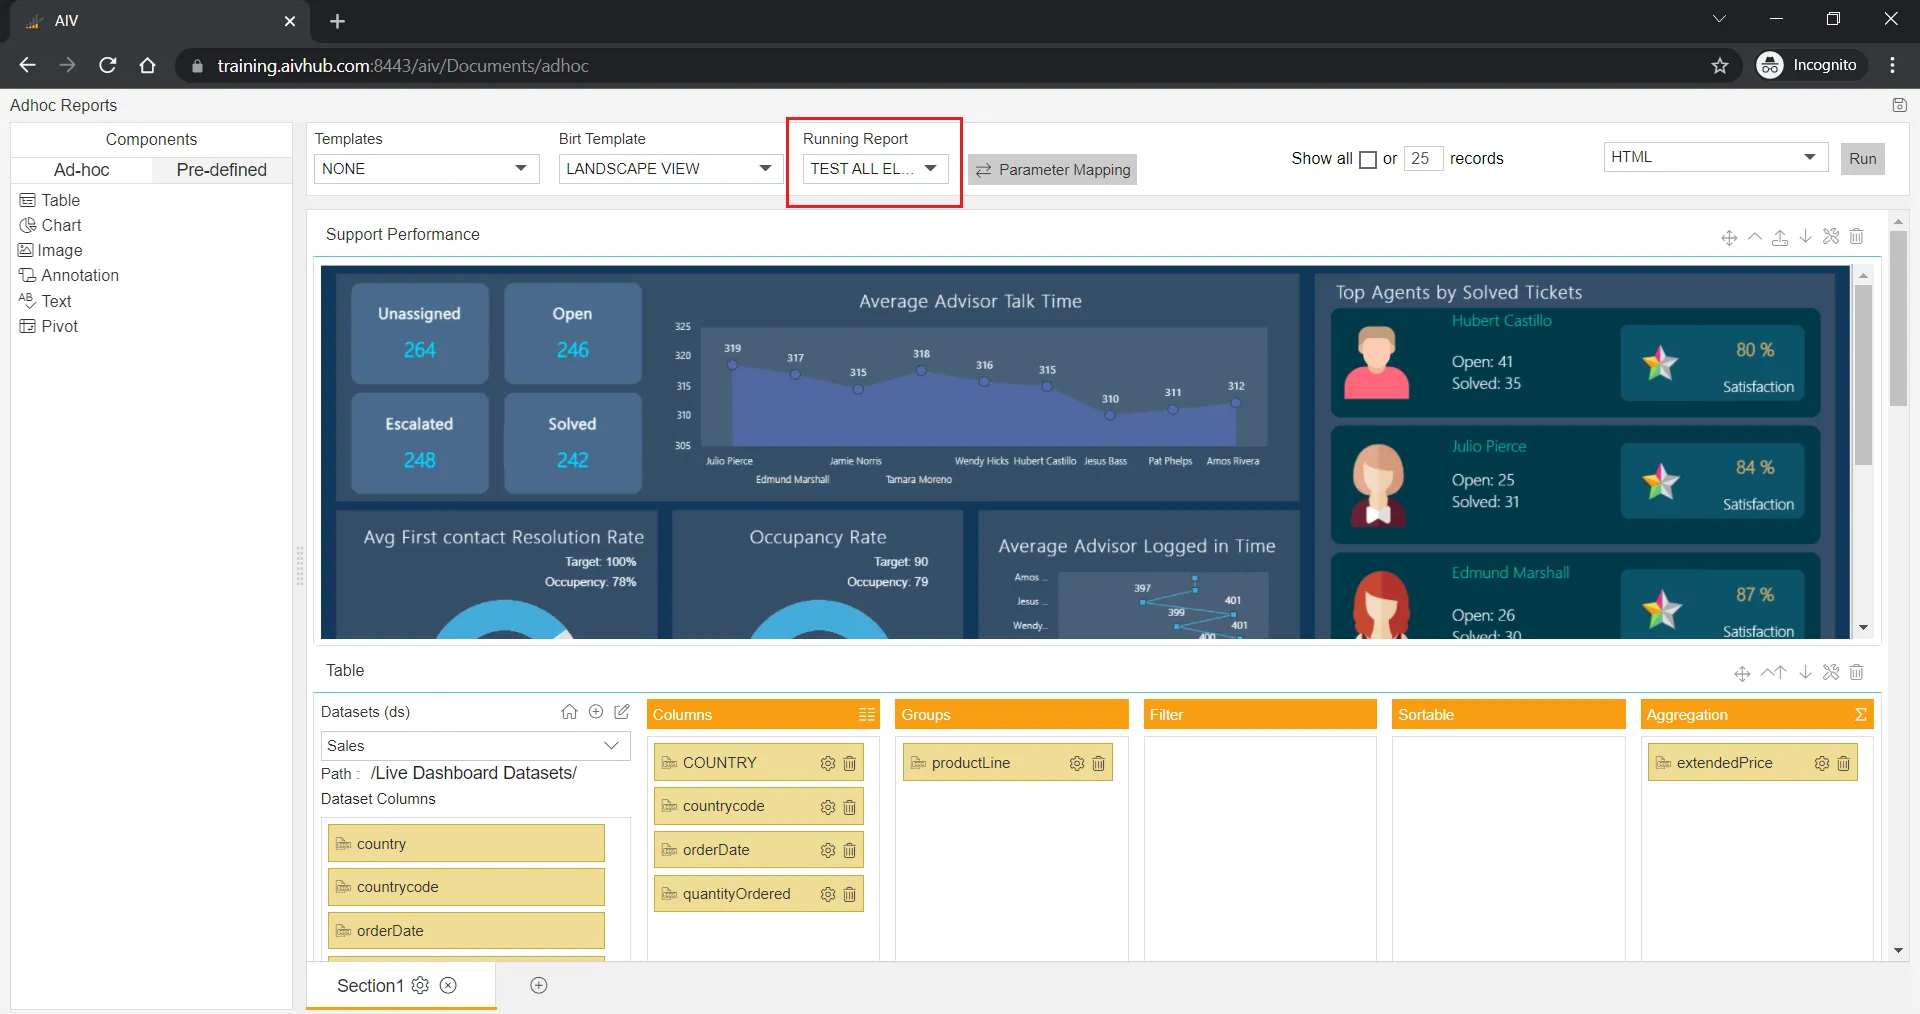The height and width of the screenshot is (1014, 1920).
Task: Click the Sortable panel header
Action: [x=1508, y=715]
